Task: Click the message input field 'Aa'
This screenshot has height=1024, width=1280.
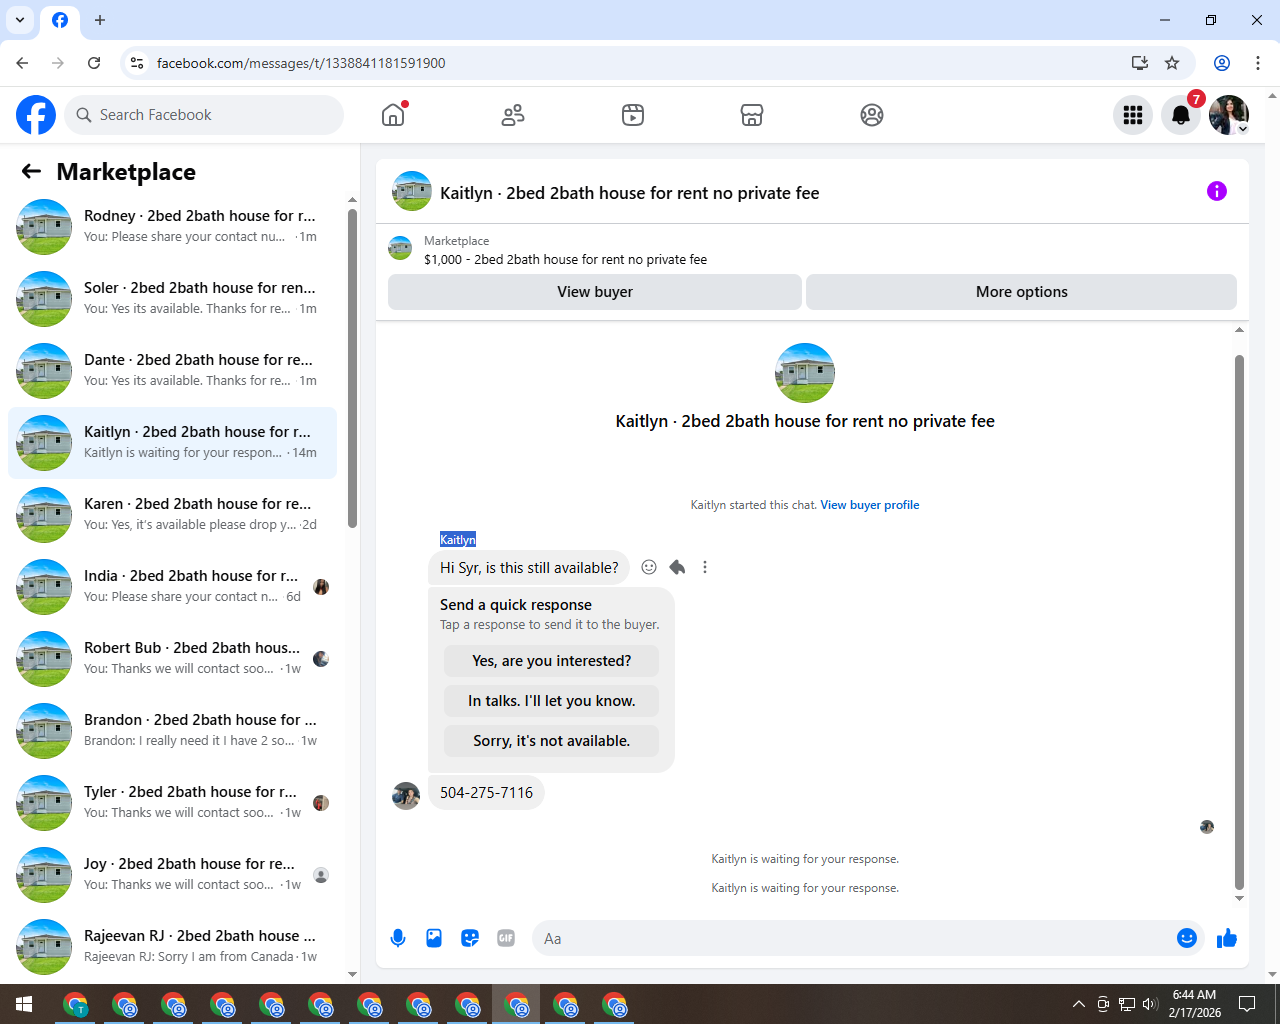Action: [x=855, y=938]
